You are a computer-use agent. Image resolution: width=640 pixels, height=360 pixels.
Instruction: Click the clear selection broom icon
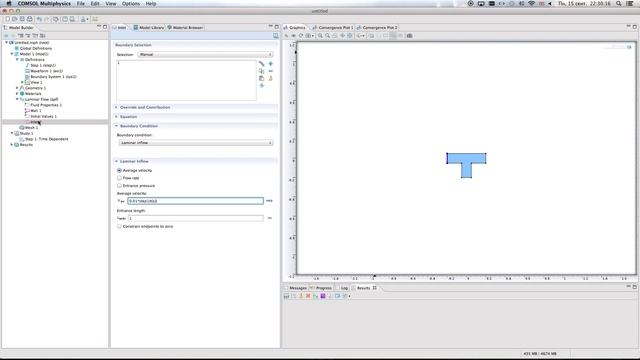[x=271, y=78]
